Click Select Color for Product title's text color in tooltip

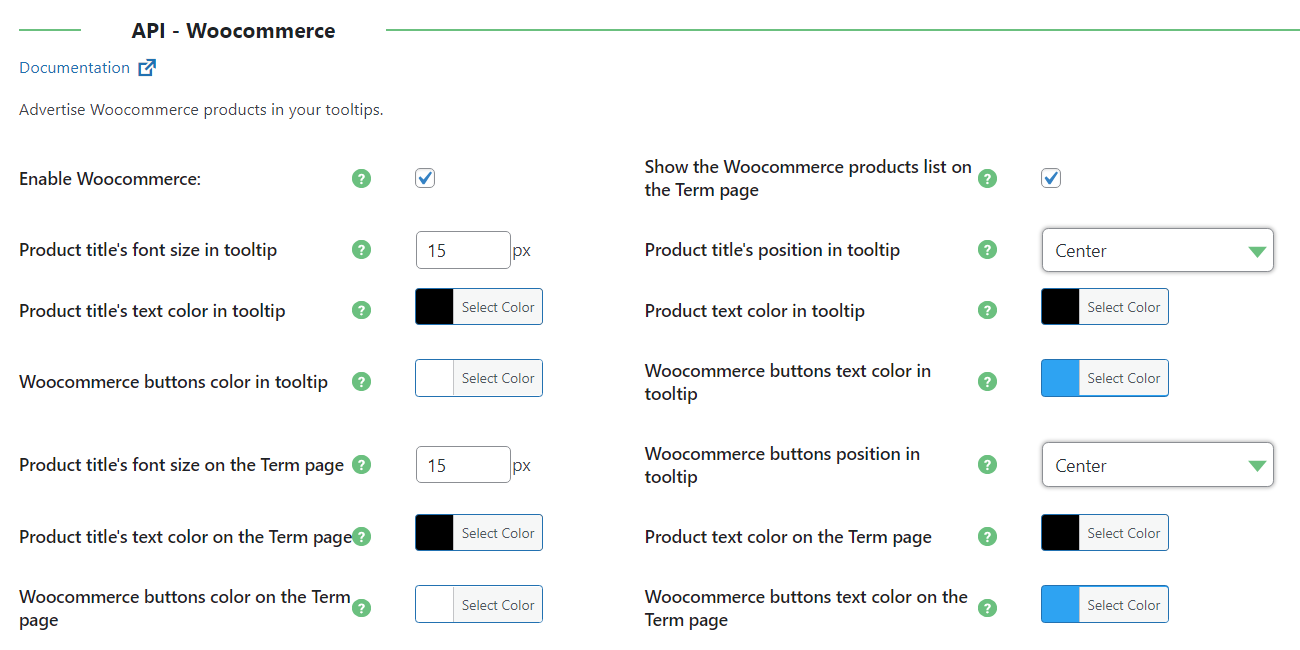498,307
